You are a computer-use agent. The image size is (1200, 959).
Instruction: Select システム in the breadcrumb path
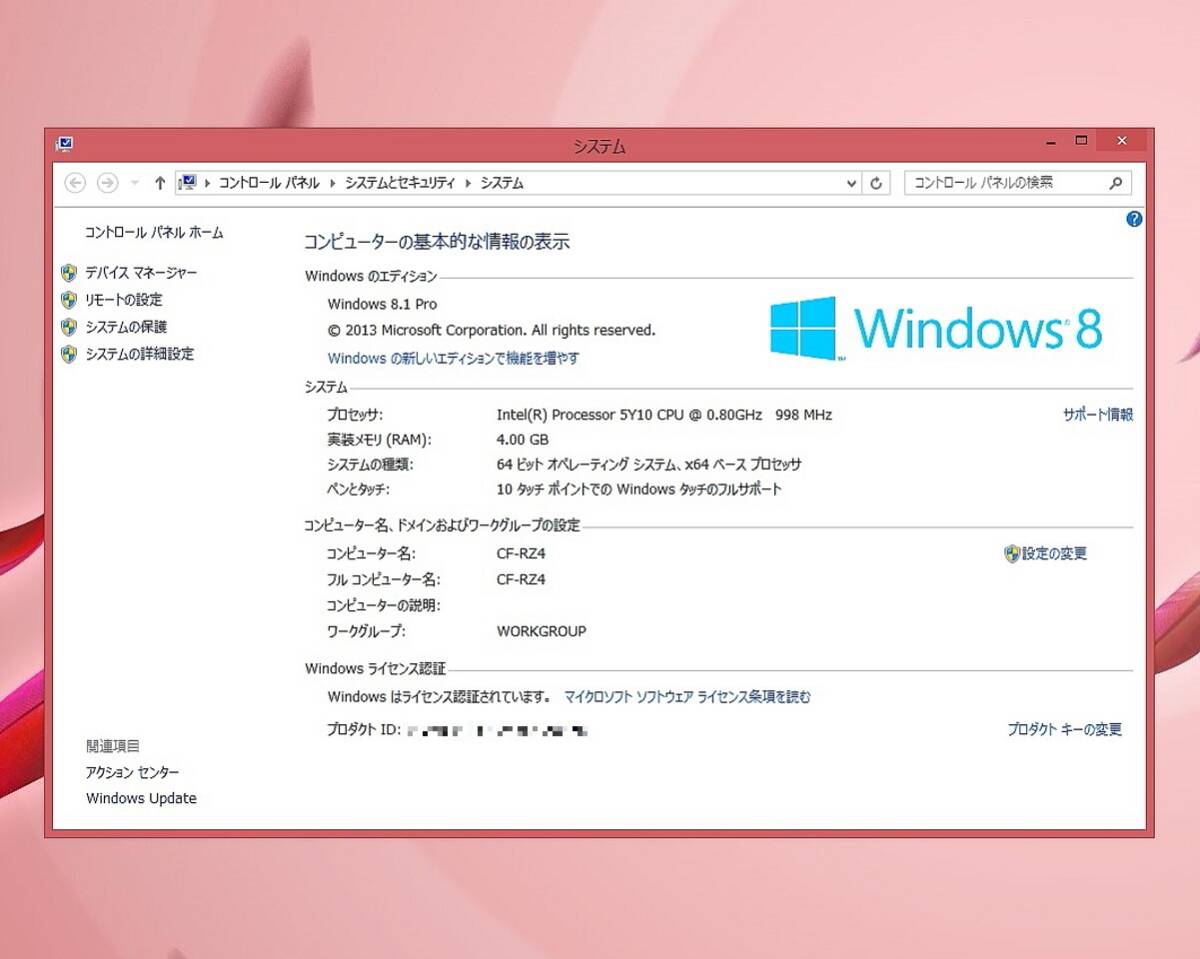[502, 183]
